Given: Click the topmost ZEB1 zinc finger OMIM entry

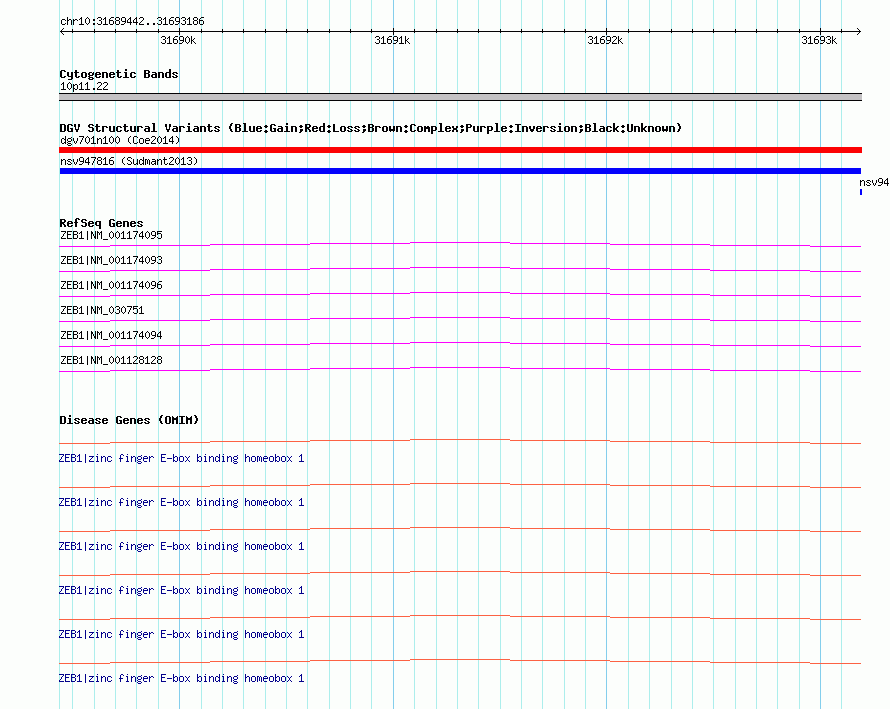Looking at the screenshot, I should coord(181,458).
